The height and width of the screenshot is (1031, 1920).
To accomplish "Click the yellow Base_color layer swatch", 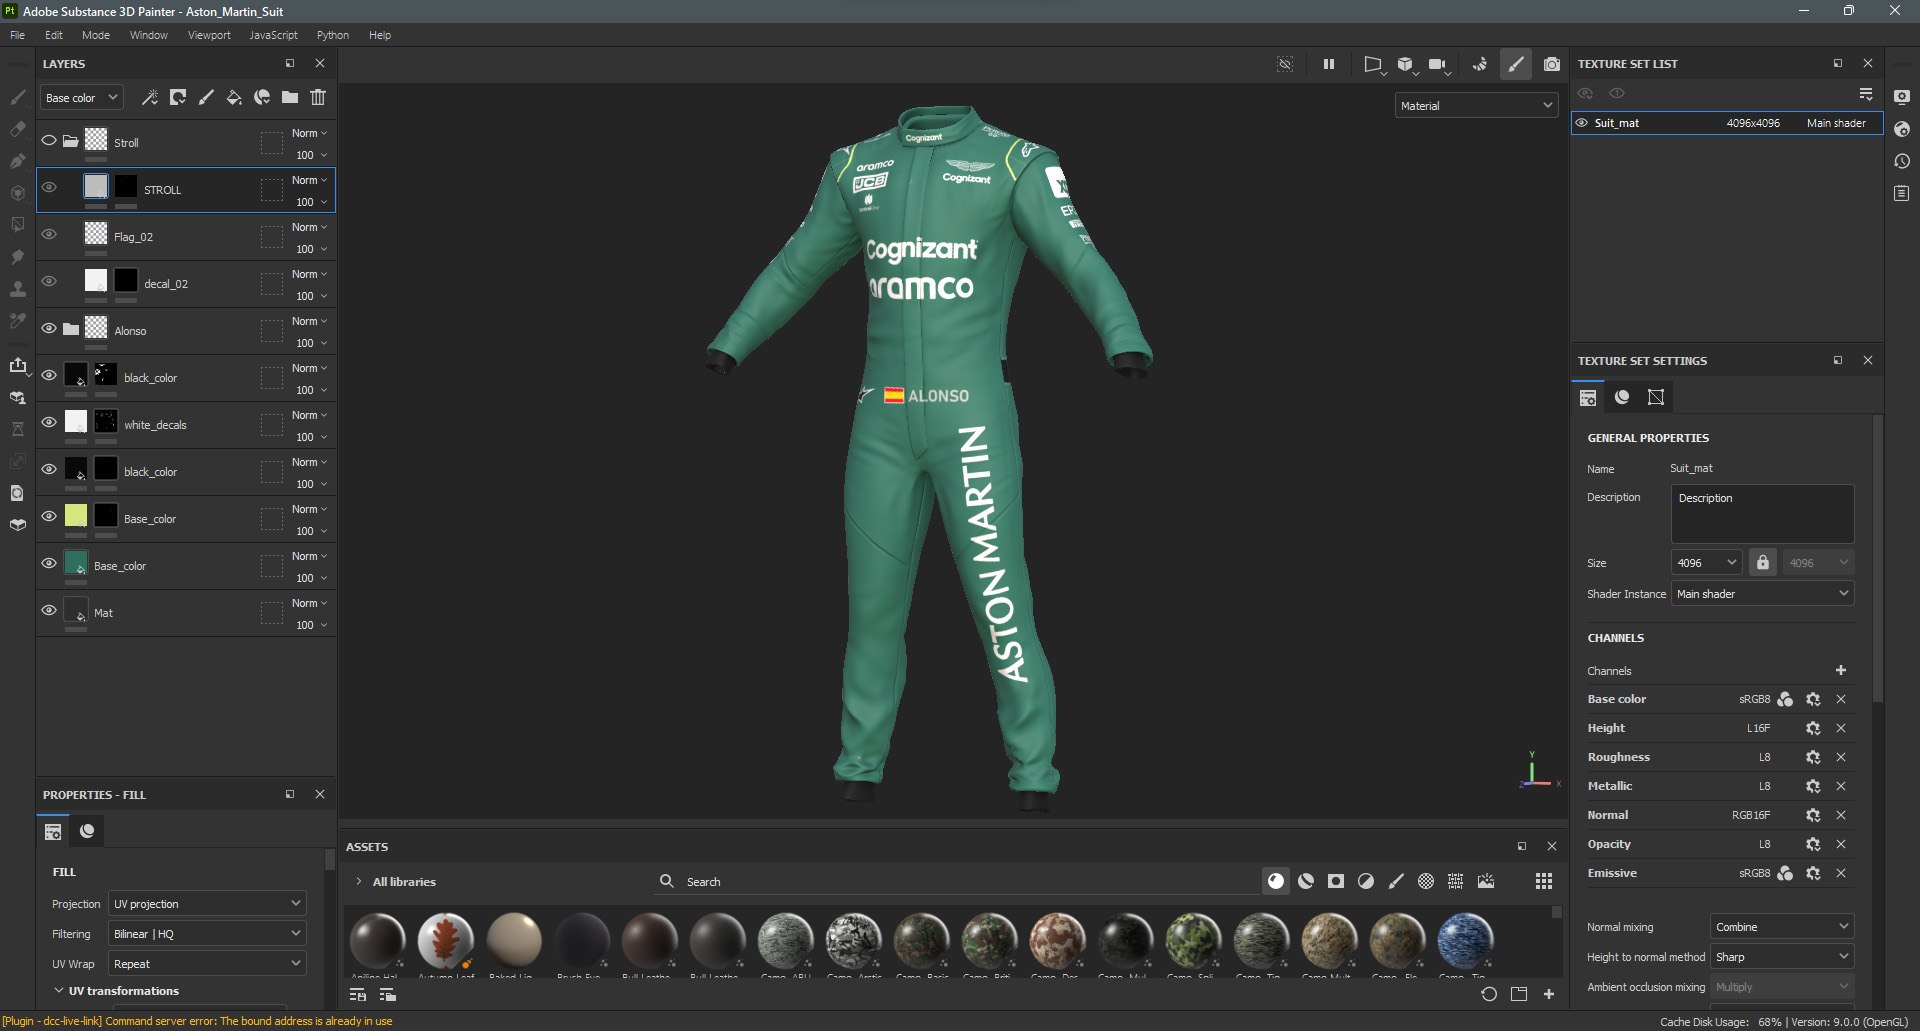I will 76,515.
